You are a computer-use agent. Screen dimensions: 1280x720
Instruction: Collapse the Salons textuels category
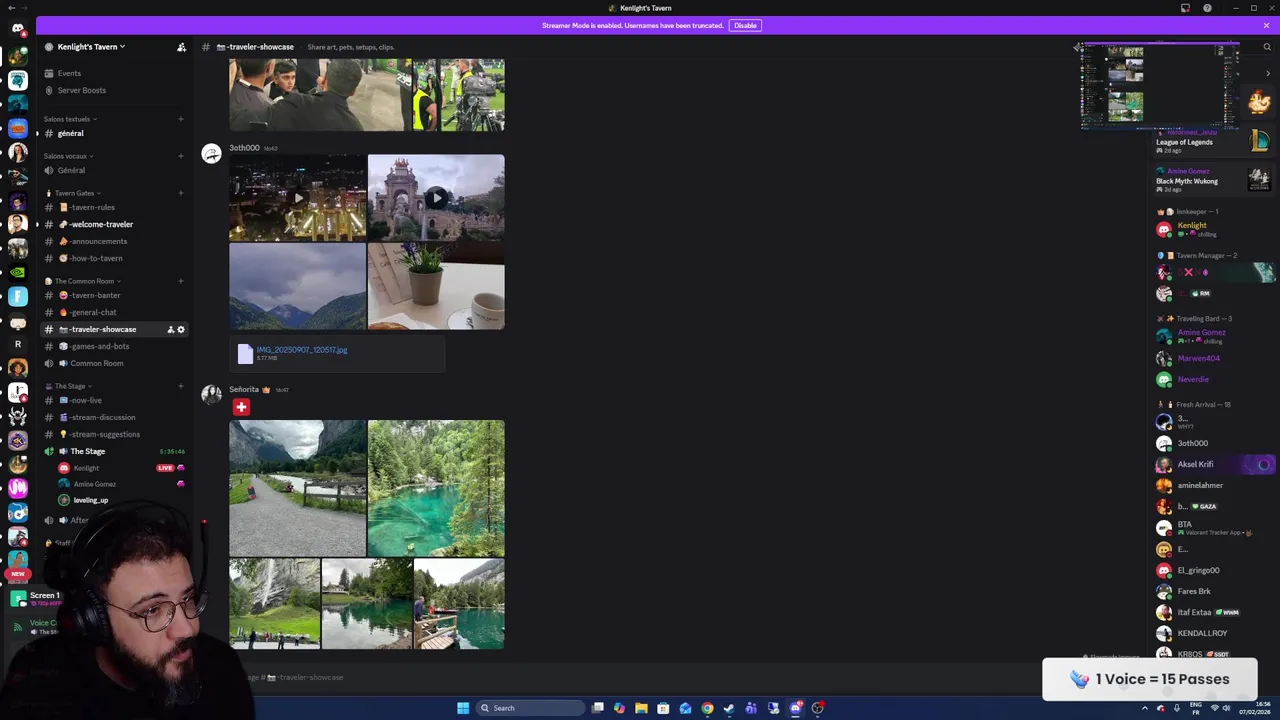coord(70,119)
